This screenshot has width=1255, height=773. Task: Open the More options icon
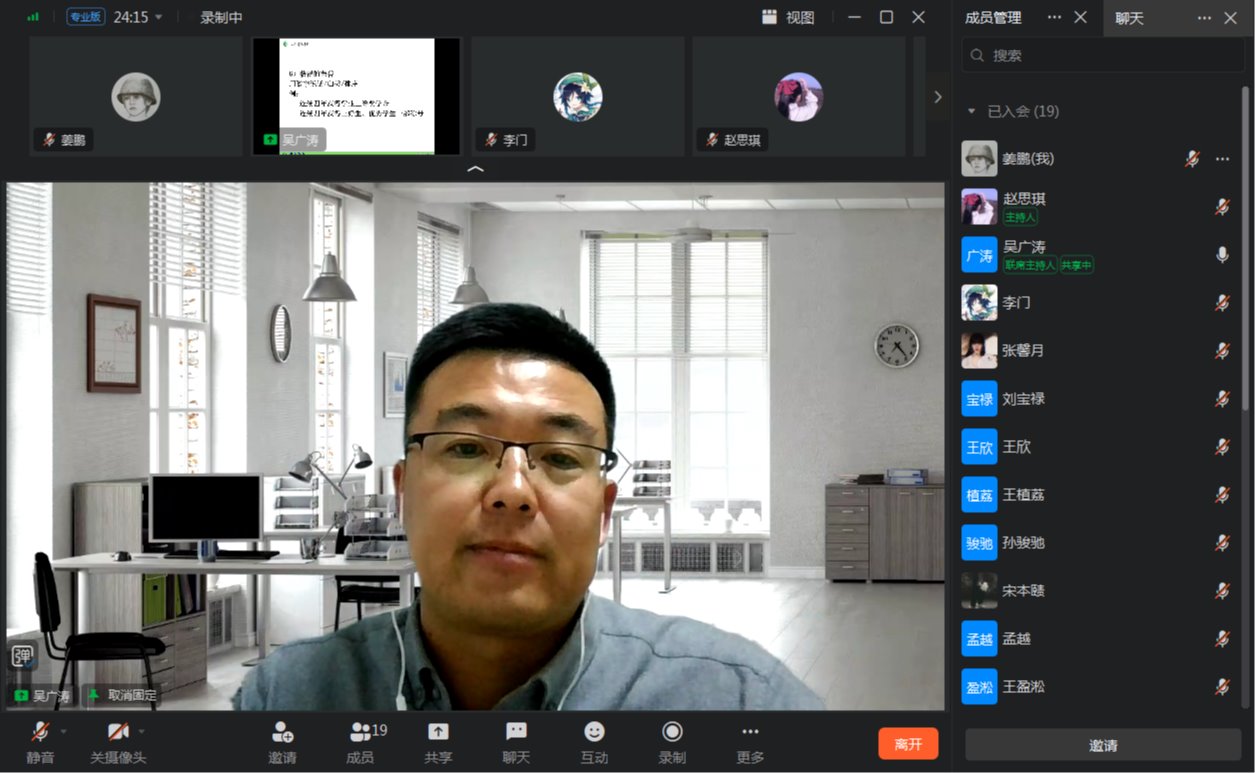coord(750,732)
